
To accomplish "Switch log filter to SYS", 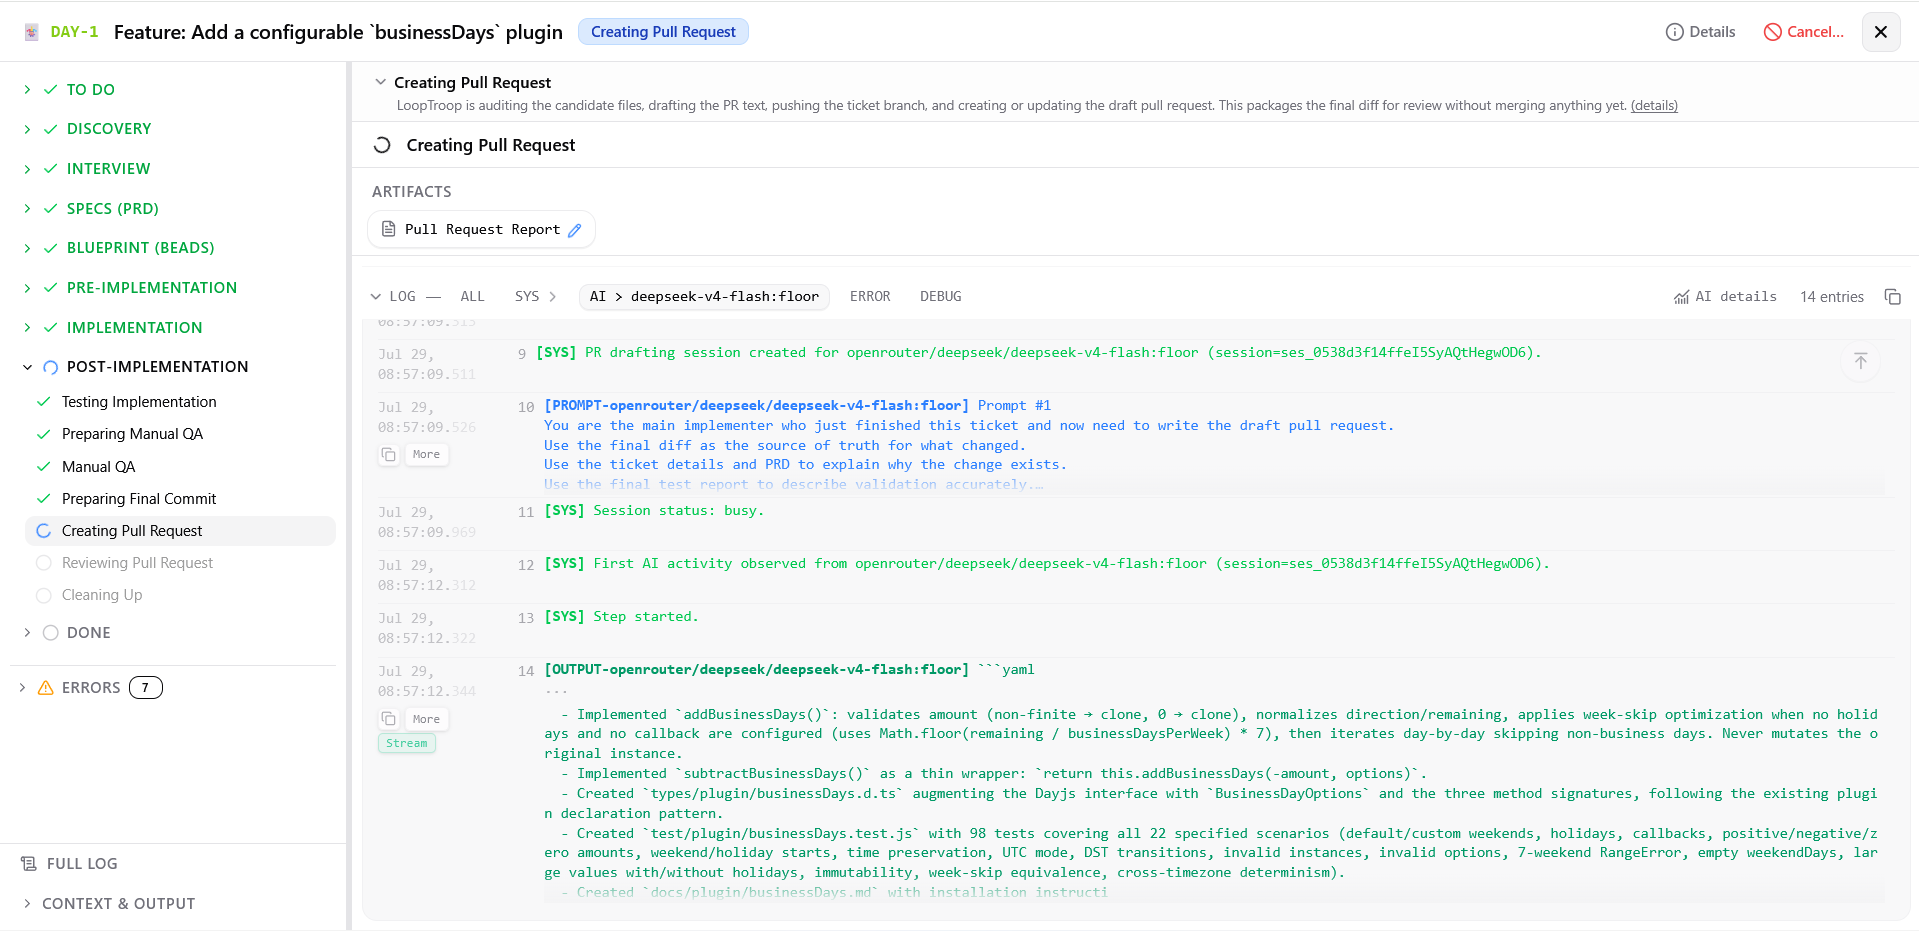I will 527,297.
